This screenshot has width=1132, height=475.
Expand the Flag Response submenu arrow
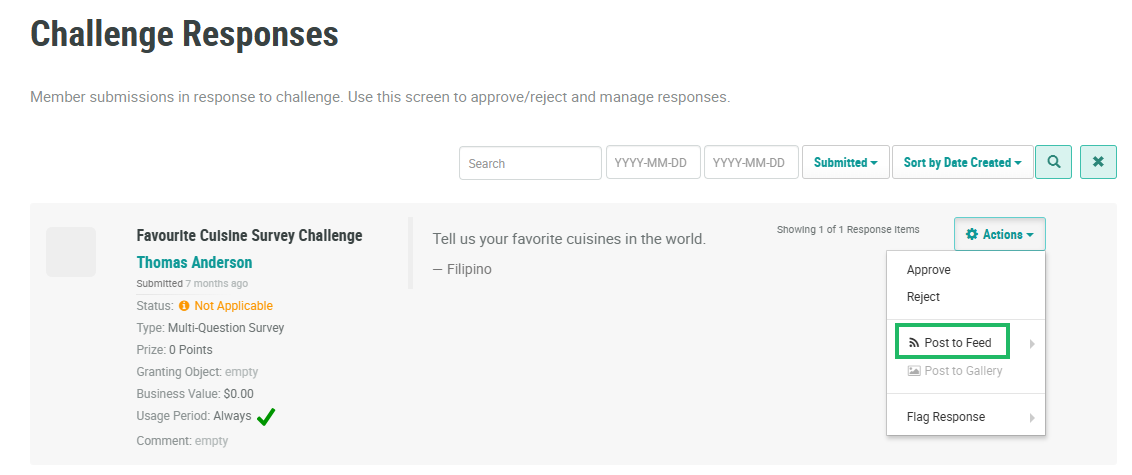tap(1031, 418)
